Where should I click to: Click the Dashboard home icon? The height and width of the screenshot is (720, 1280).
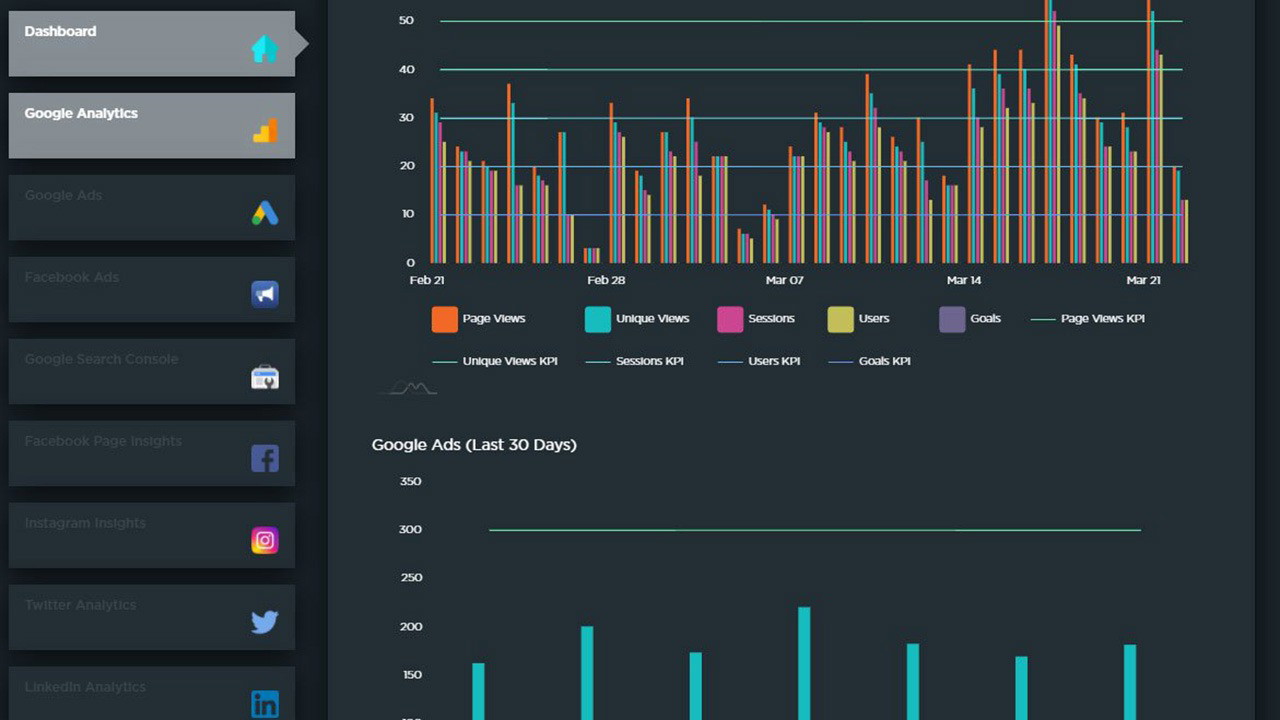point(265,48)
